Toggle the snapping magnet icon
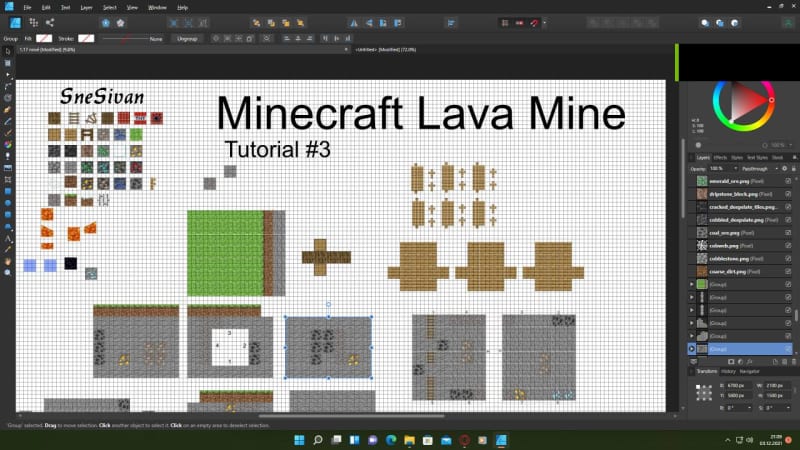The height and width of the screenshot is (450, 800). [534, 23]
